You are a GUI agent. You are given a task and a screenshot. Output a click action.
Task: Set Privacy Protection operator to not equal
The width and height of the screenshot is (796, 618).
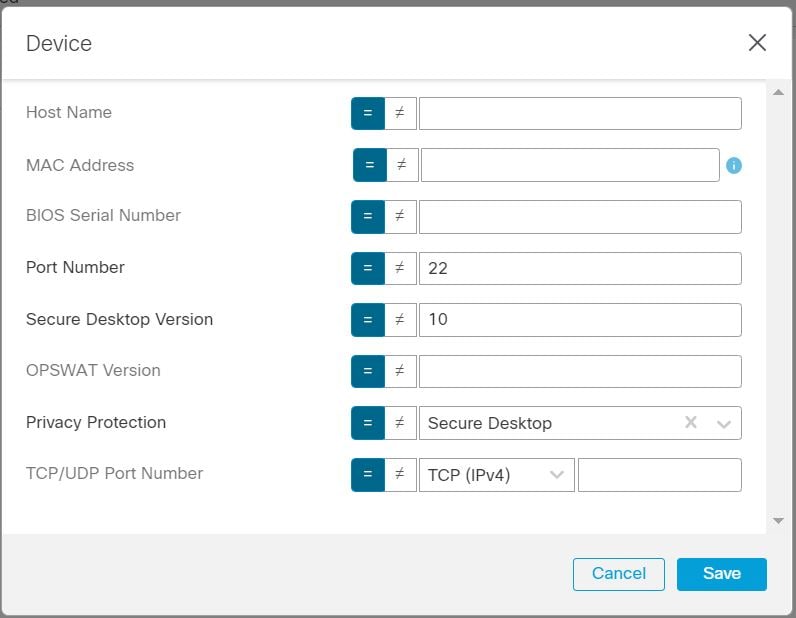400,423
